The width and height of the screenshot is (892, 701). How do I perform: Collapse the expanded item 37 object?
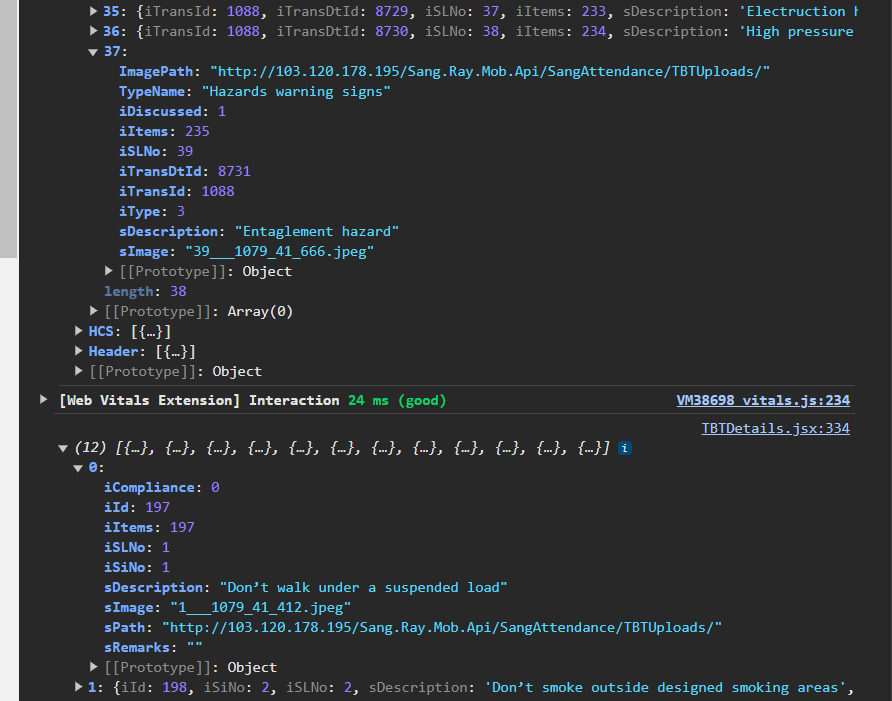click(94, 51)
